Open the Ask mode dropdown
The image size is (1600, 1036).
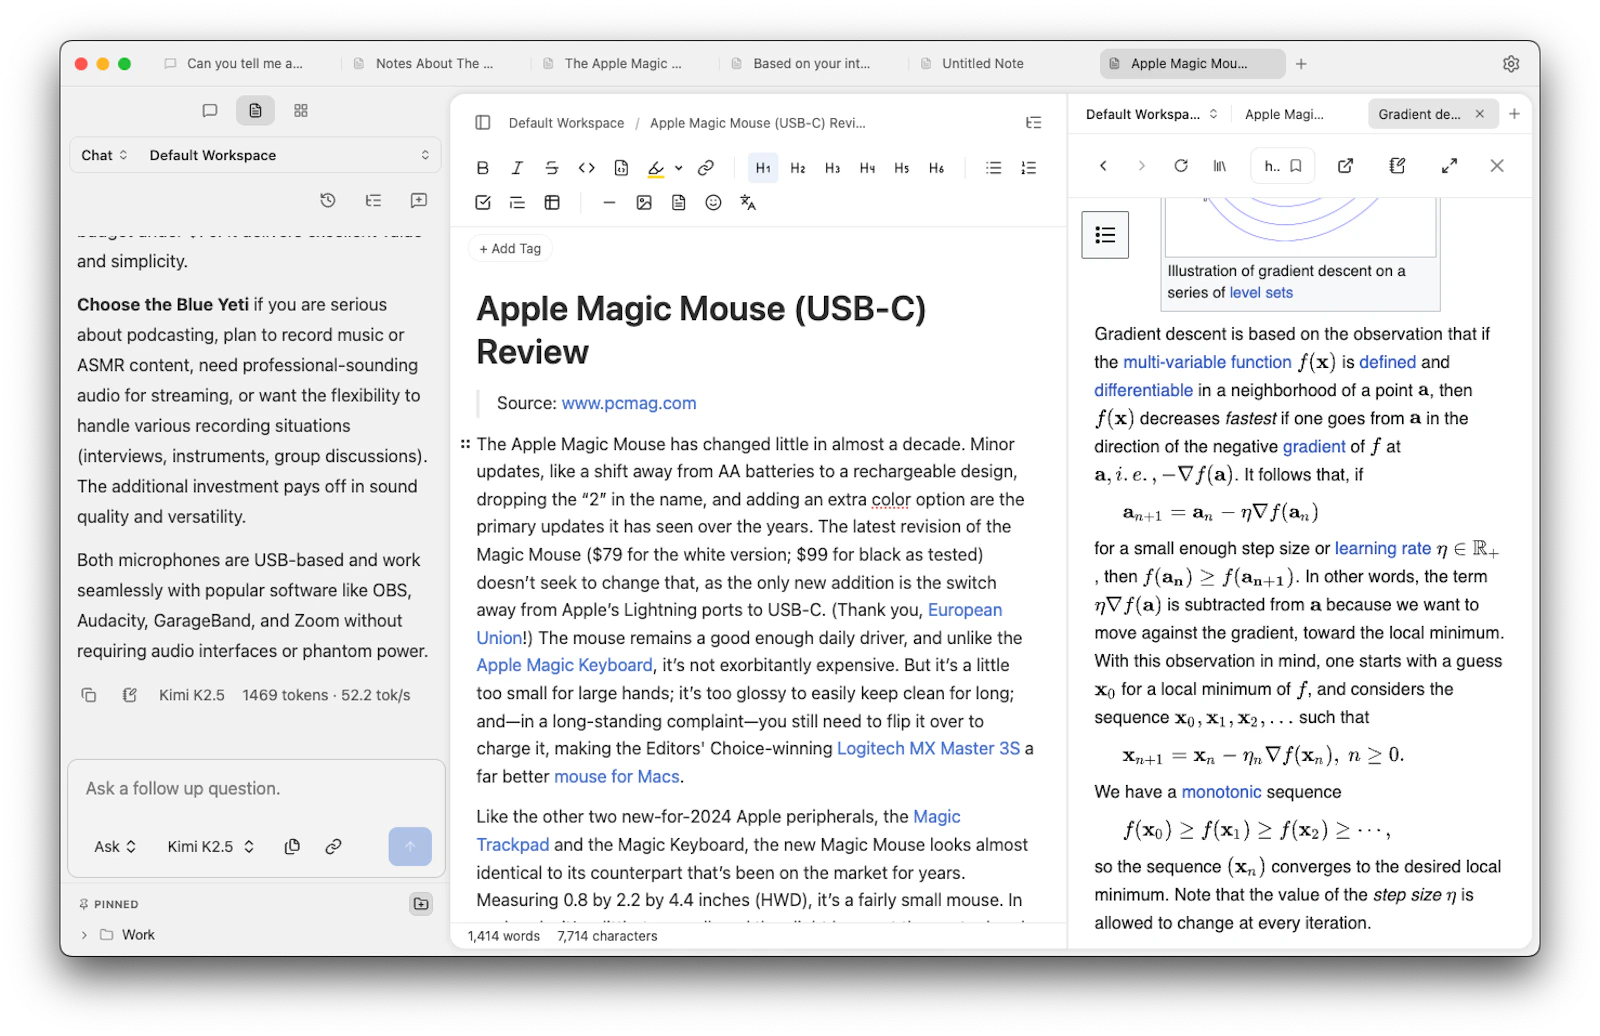click(115, 847)
